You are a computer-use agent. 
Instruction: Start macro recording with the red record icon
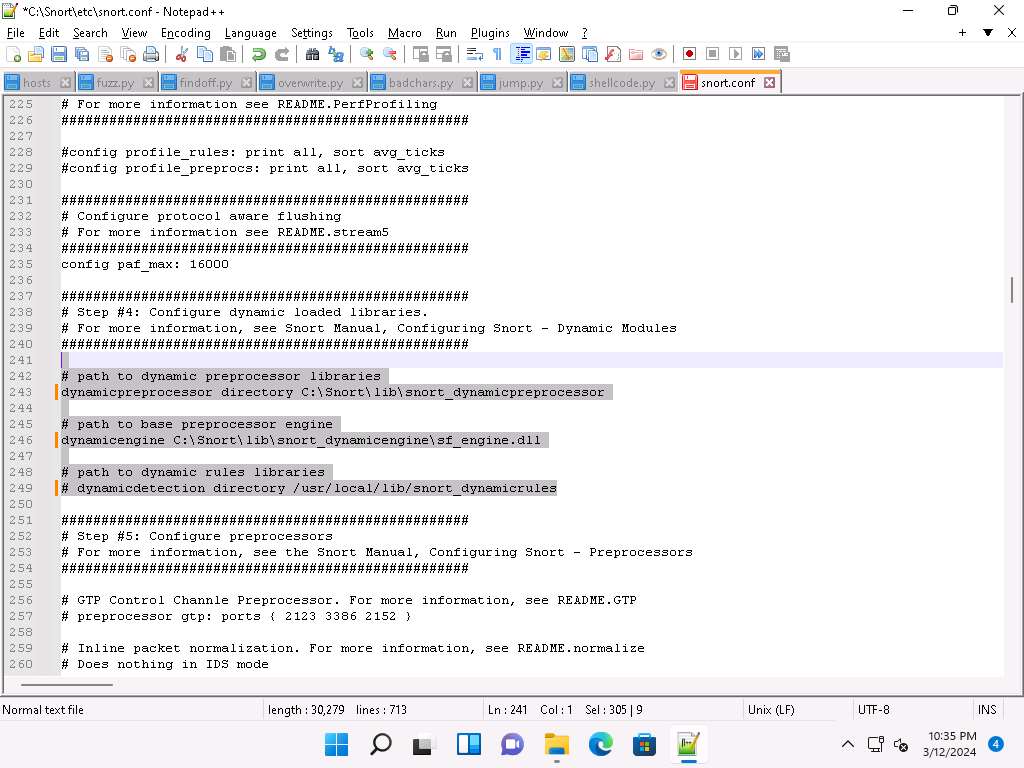(689, 54)
